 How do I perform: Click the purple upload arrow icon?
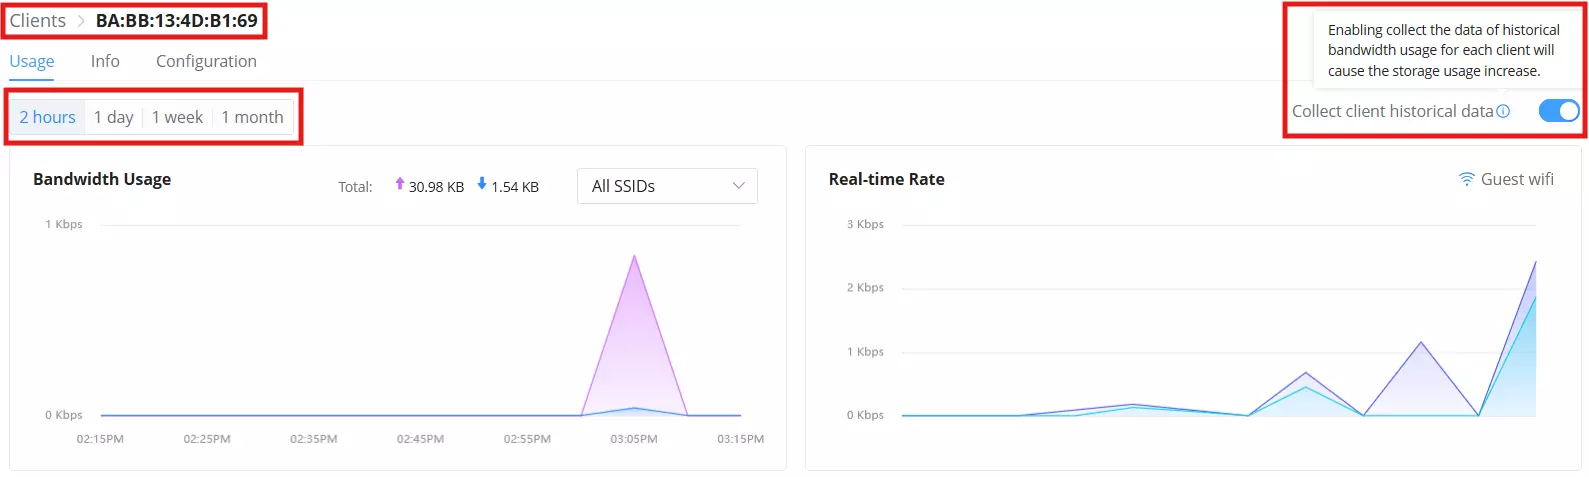[x=400, y=184]
